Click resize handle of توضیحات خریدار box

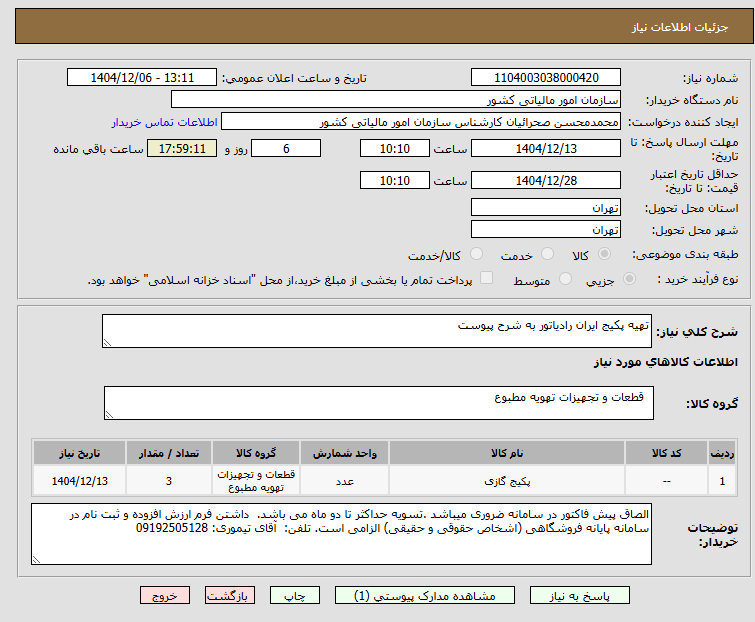point(37,559)
